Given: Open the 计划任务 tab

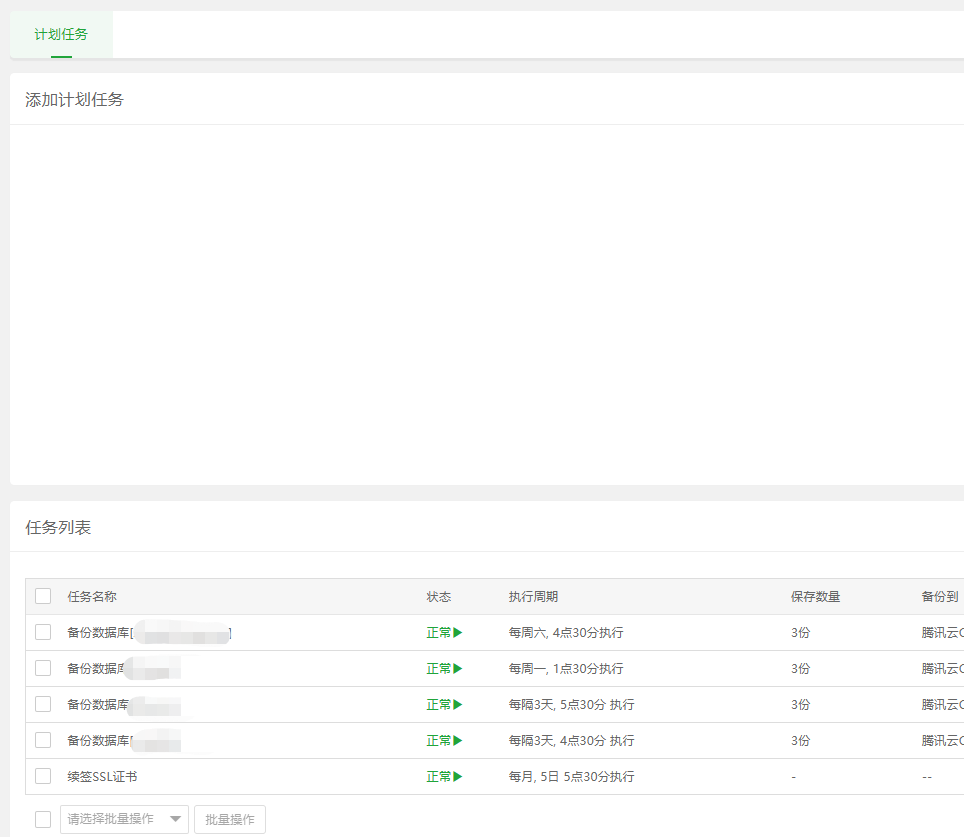Looking at the screenshot, I should (61, 34).
